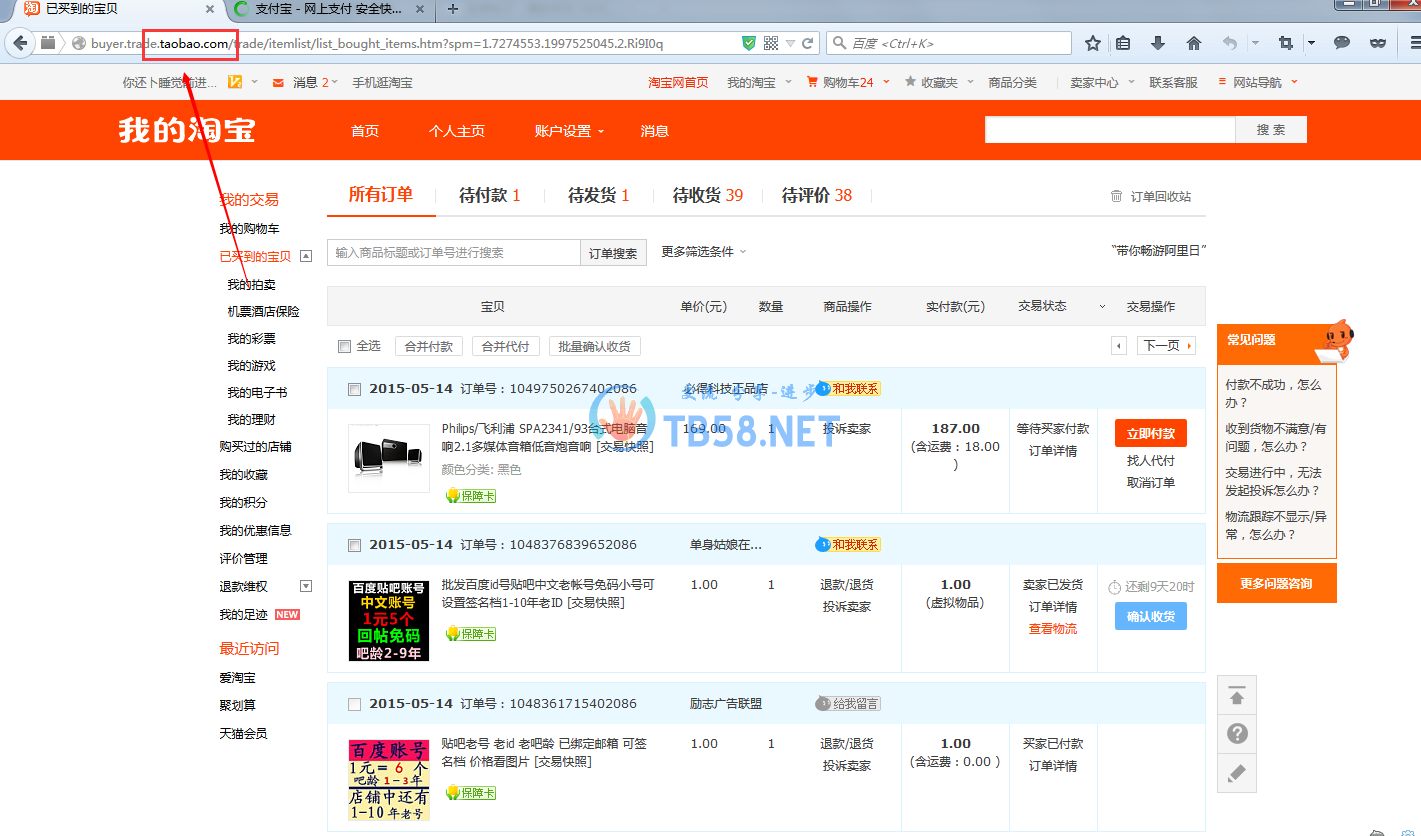Open 我的购物车 in the left sidebar
This screenshot has width=1421, height=836.
[x=249, y=229]
